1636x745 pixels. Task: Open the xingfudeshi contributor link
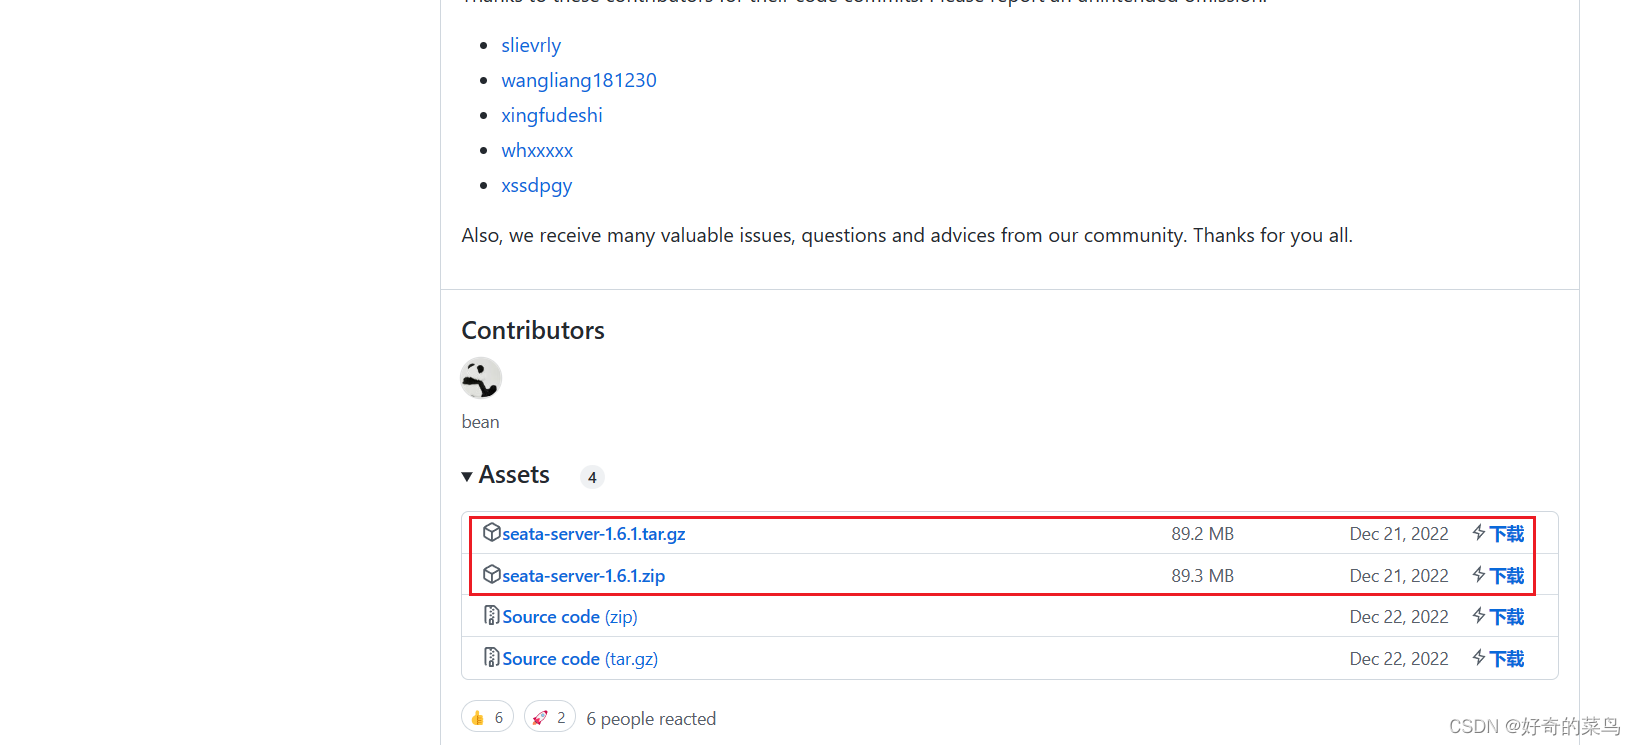552,115
